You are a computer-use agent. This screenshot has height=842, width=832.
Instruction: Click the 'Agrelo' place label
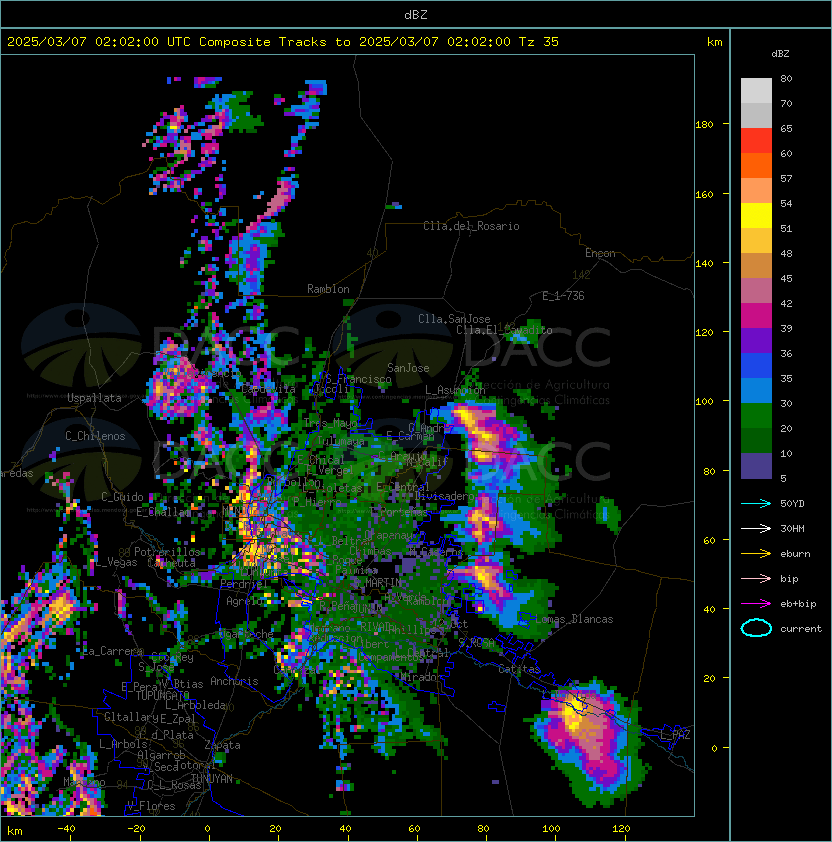pyautogui.click(x=244, y=601)
